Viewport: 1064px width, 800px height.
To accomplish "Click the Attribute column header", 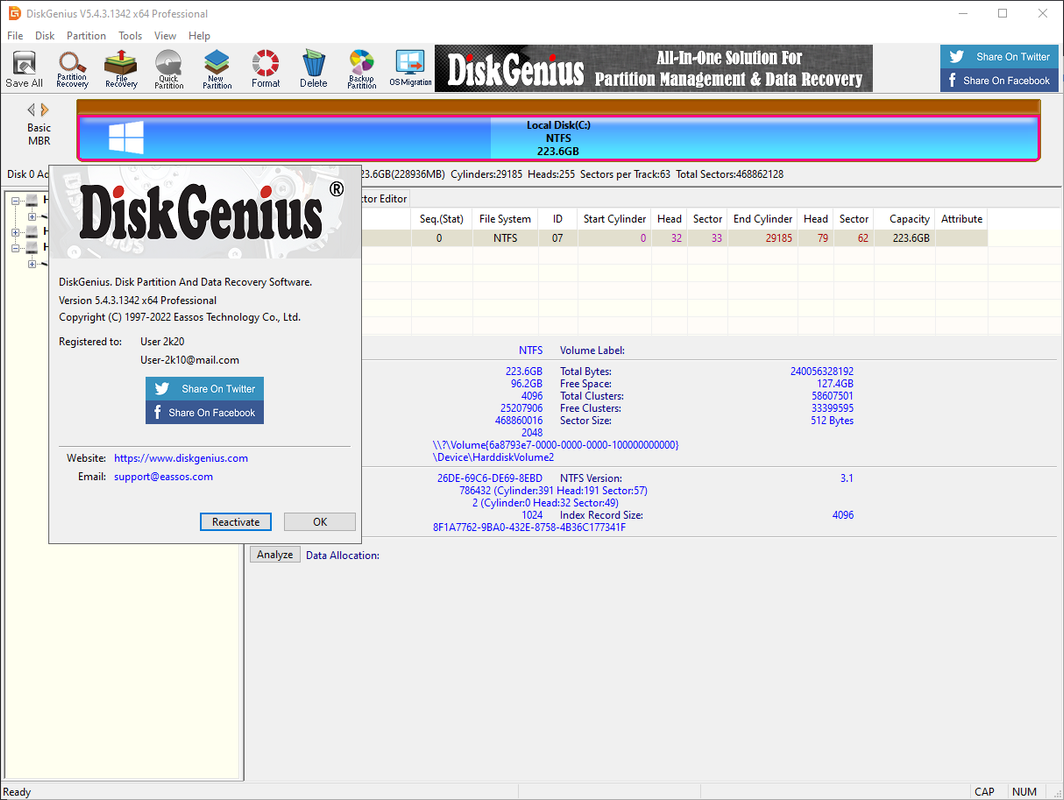I will click(962, 218).
